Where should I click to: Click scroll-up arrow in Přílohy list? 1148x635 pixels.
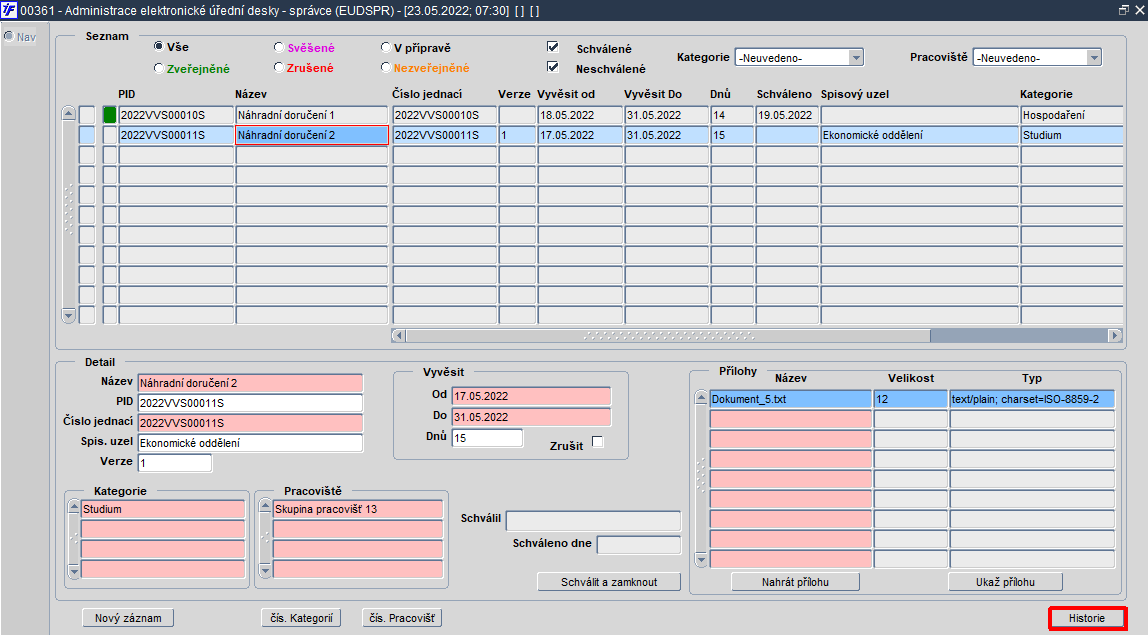coord(700,399)
